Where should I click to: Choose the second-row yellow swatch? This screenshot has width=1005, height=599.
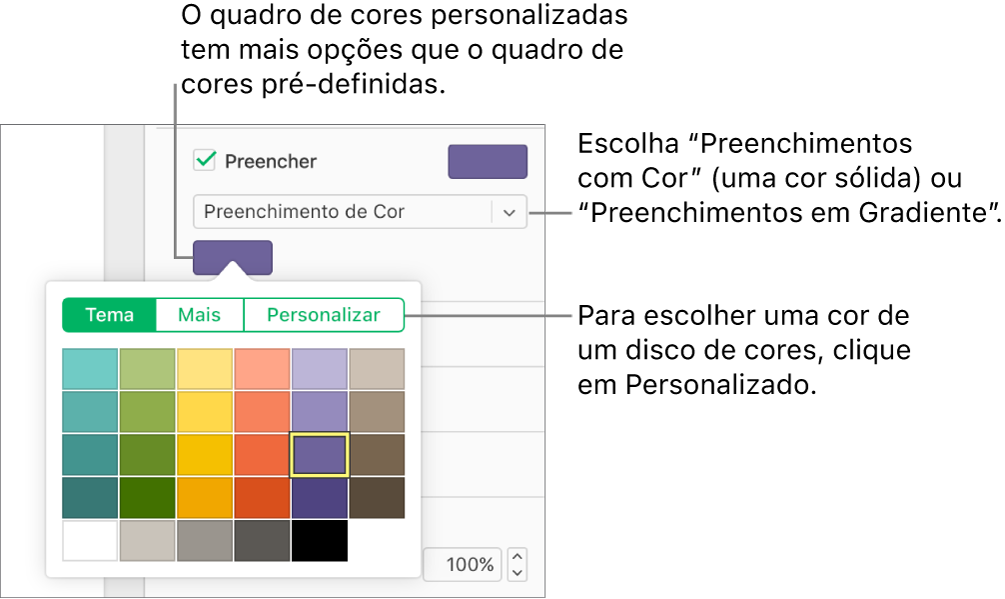[204, 411]
